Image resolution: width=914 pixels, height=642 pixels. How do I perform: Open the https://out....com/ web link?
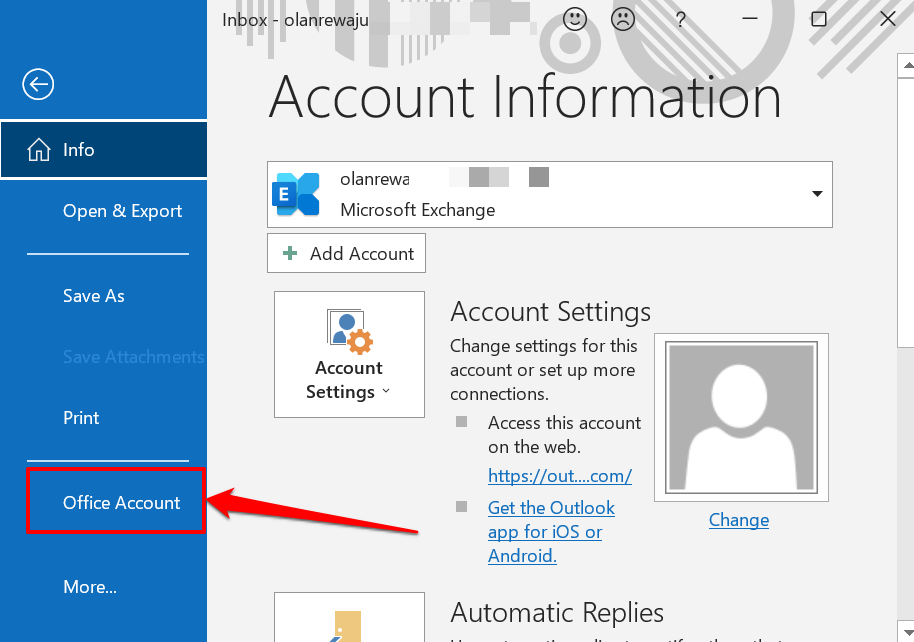[560, 476]
